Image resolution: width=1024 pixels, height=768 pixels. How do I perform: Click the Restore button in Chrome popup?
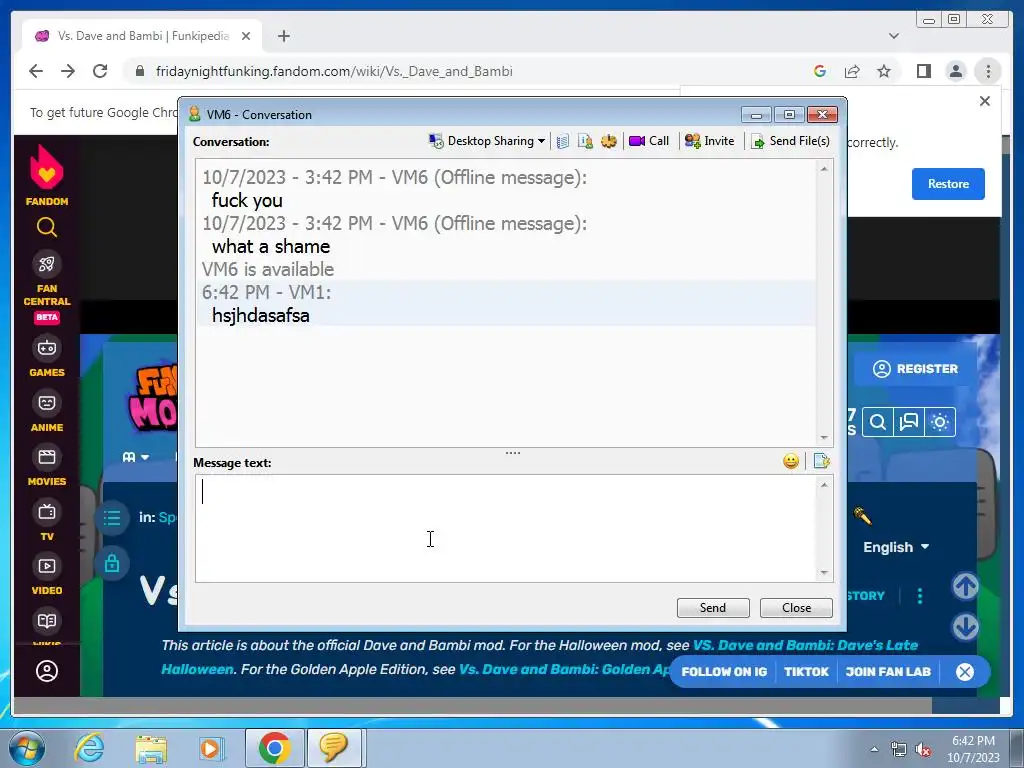point(948,184)
